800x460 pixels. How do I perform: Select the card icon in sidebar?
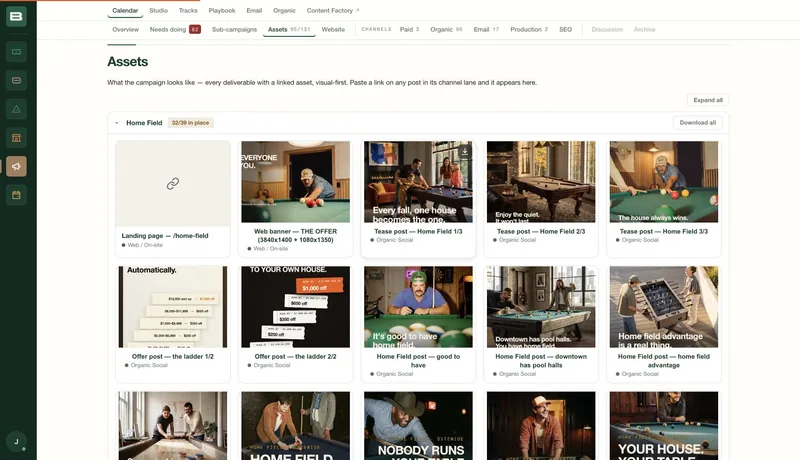pyautogui.click(x=16, y=80)
